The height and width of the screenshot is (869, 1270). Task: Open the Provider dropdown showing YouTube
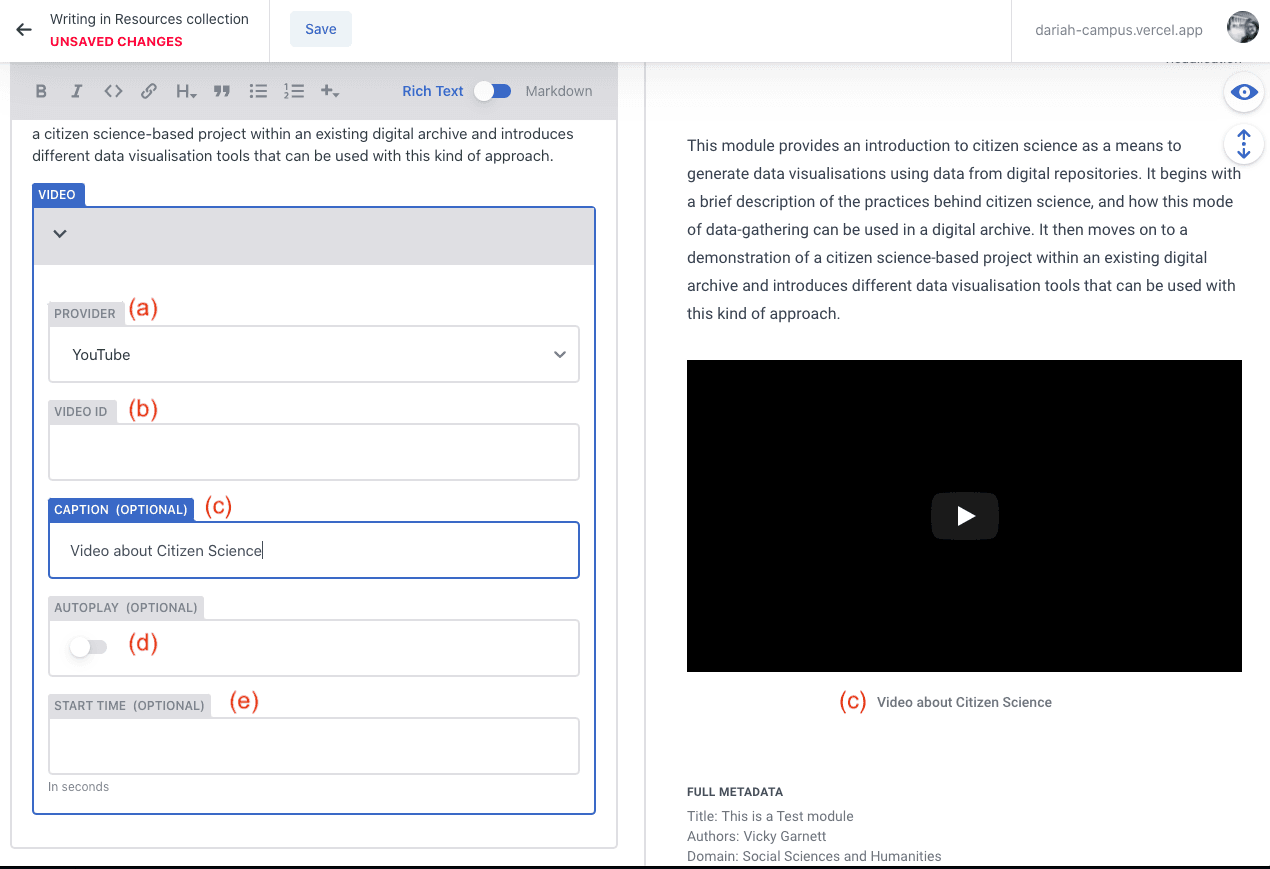point(314,354)
